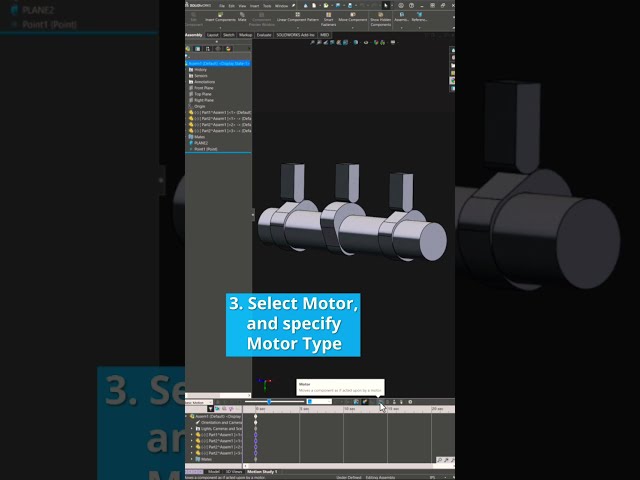Click the Home icon in top toolbar

pos(306,5)
